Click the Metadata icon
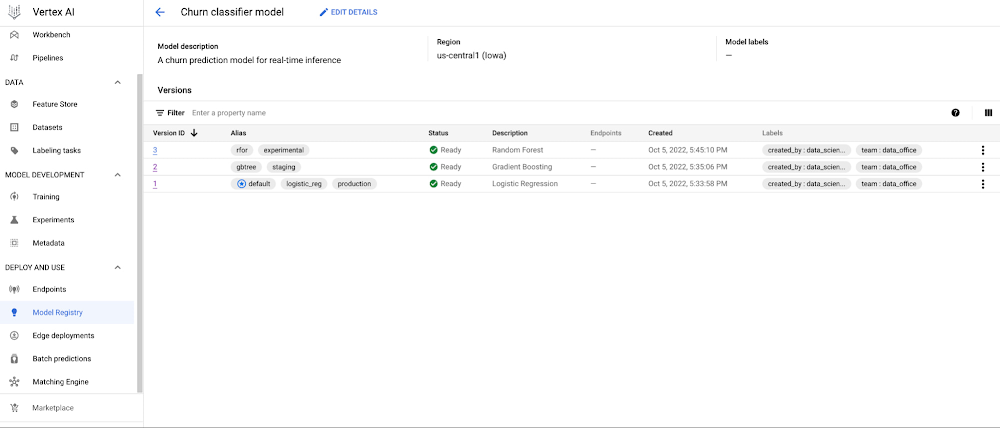Screen dimensions: 1000x428 pos(14,243)
